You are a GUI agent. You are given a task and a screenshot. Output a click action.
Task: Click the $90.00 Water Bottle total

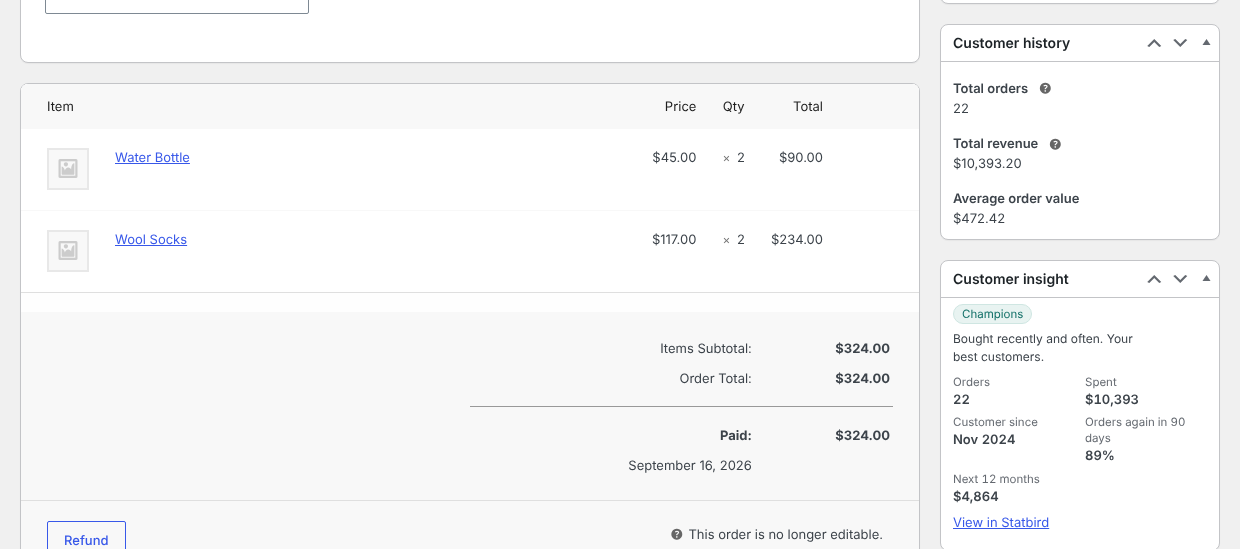(801, 158)
